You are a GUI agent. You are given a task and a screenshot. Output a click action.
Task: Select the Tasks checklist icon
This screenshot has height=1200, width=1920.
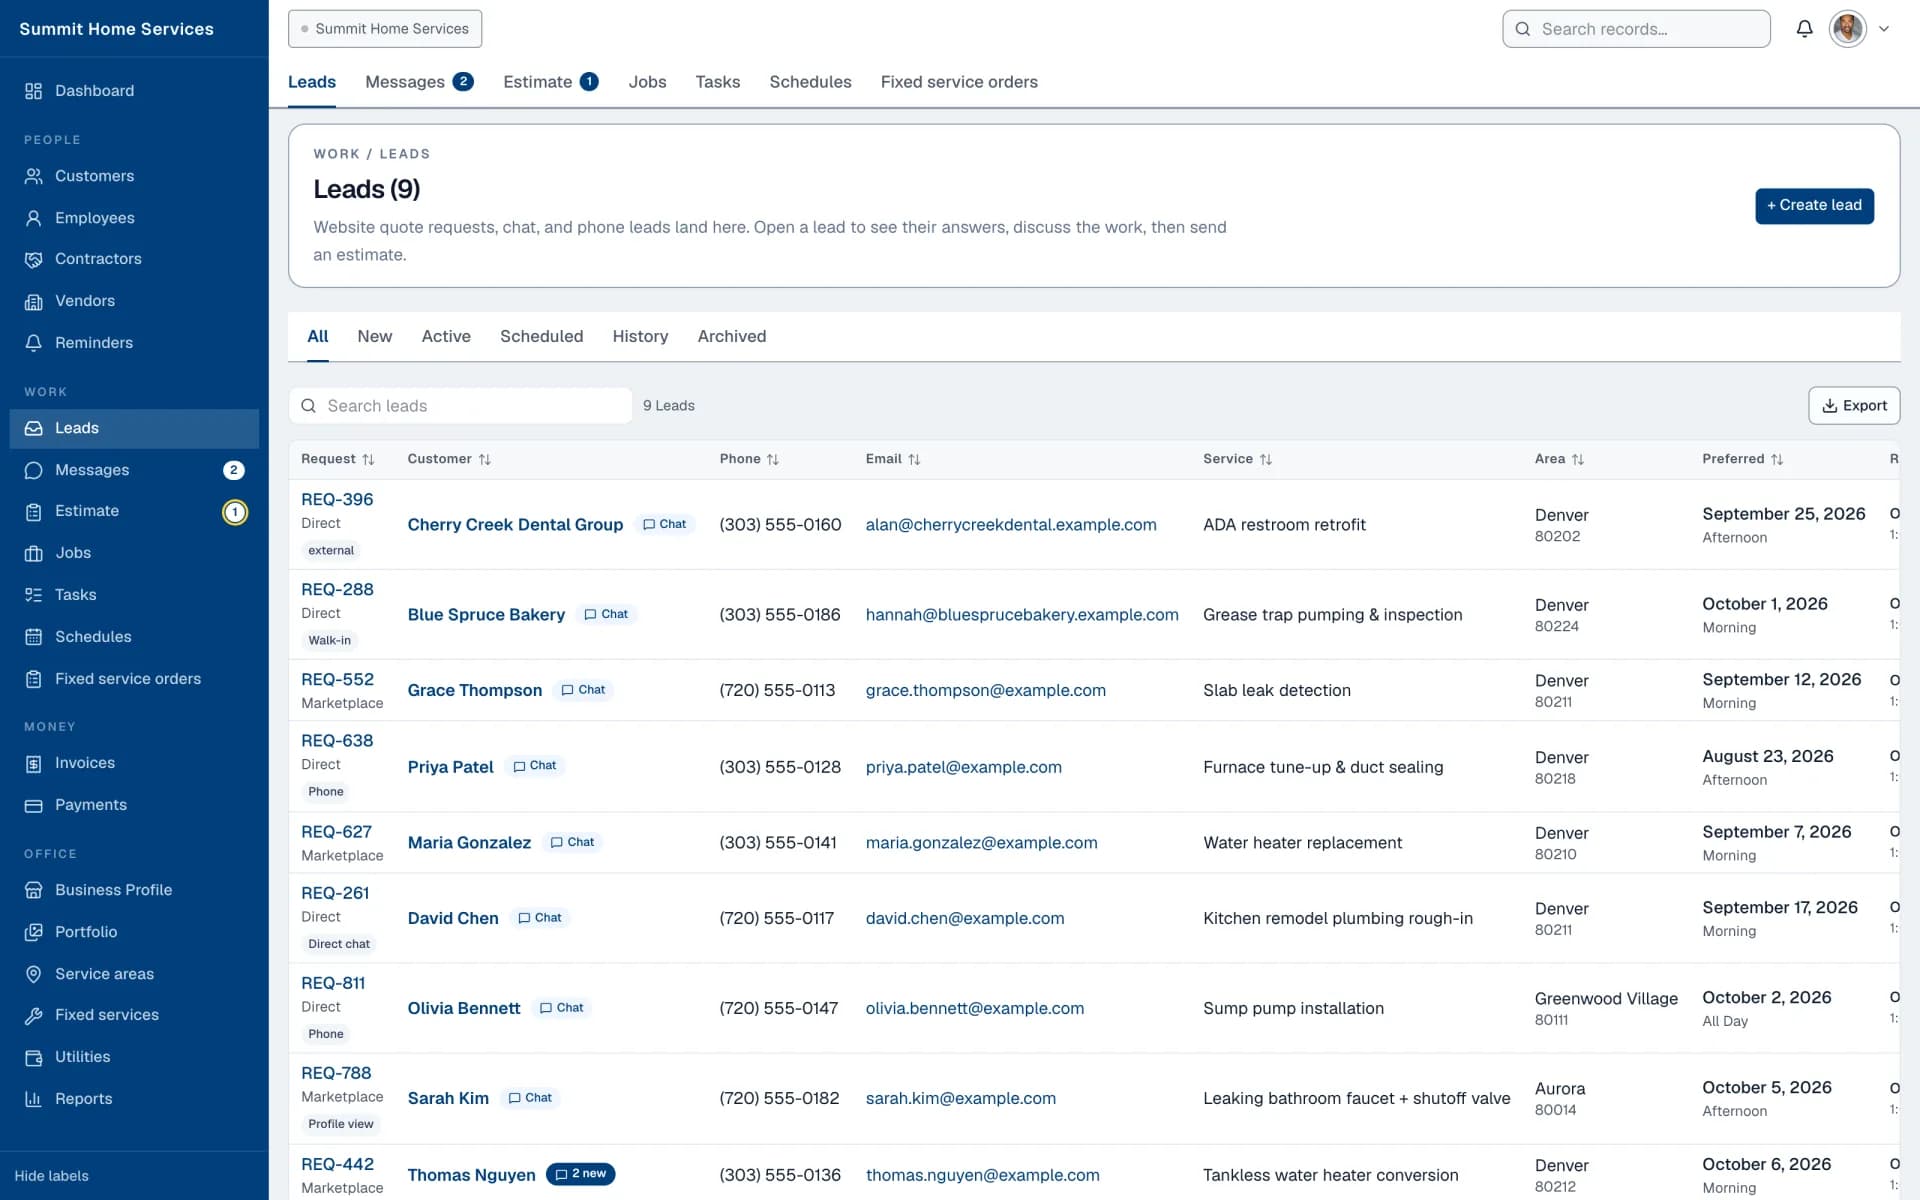(x=33, y=595)
